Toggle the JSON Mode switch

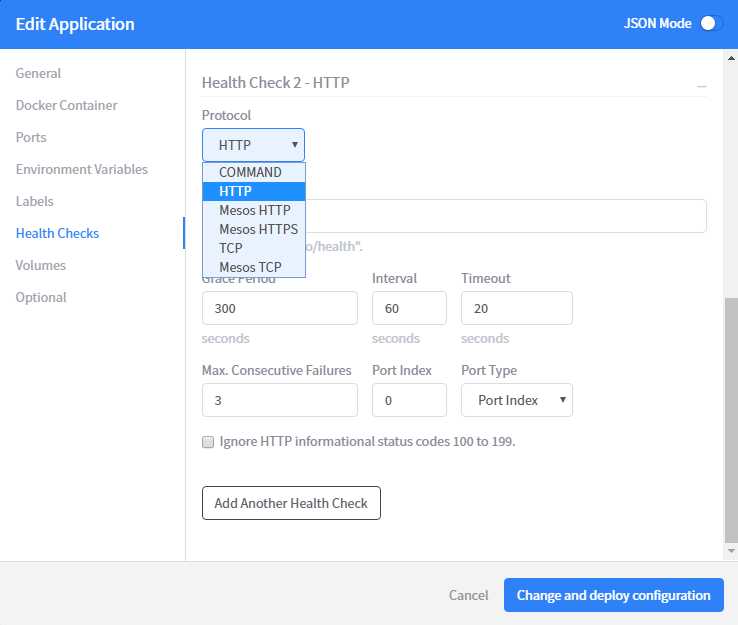(x=709, y=24)
